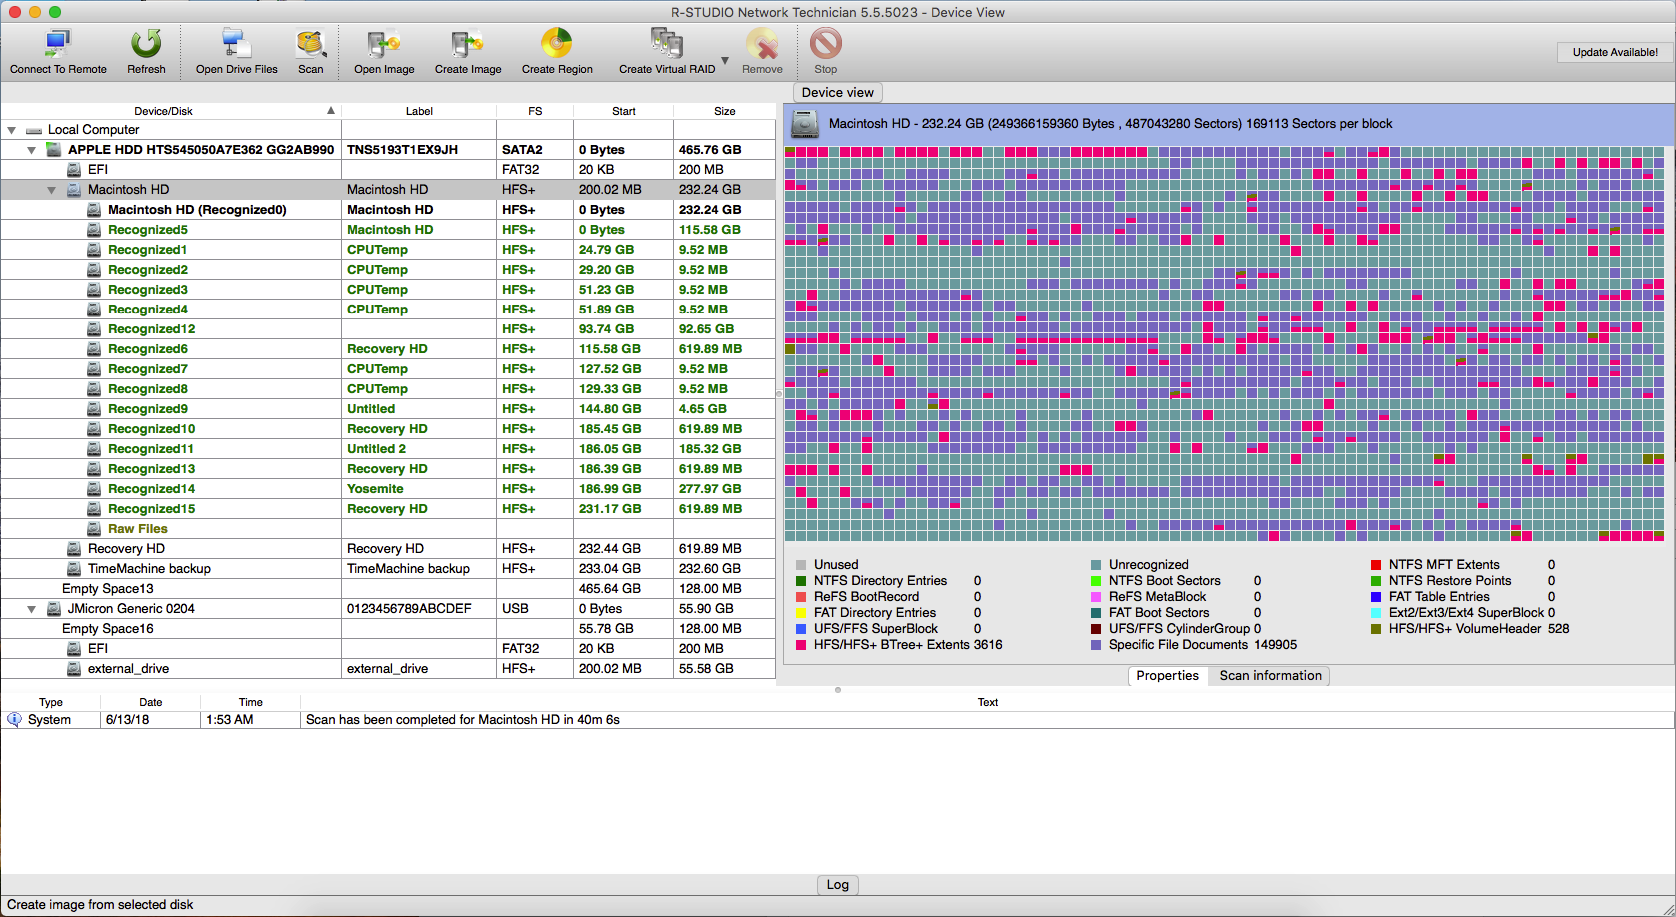Select the Raw Files entry
The image size is (1676, 917).
click(388, 529)
